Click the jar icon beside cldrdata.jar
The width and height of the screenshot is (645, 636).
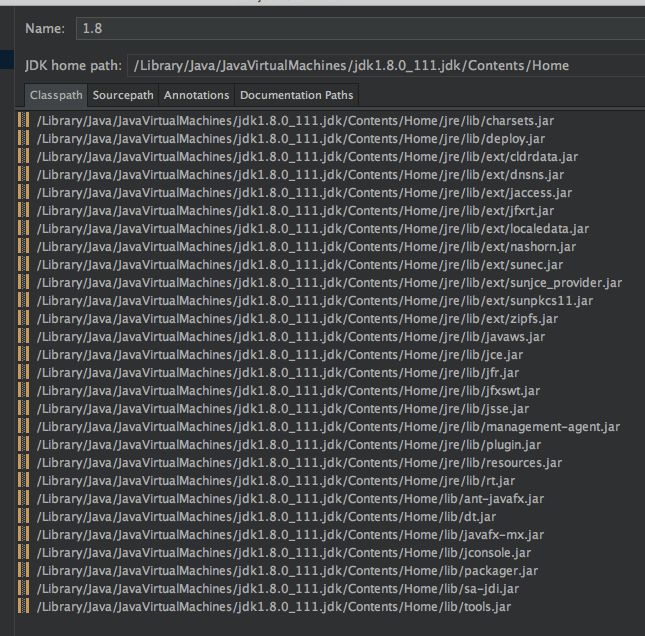pyautogui.click(x=24, y=157)
